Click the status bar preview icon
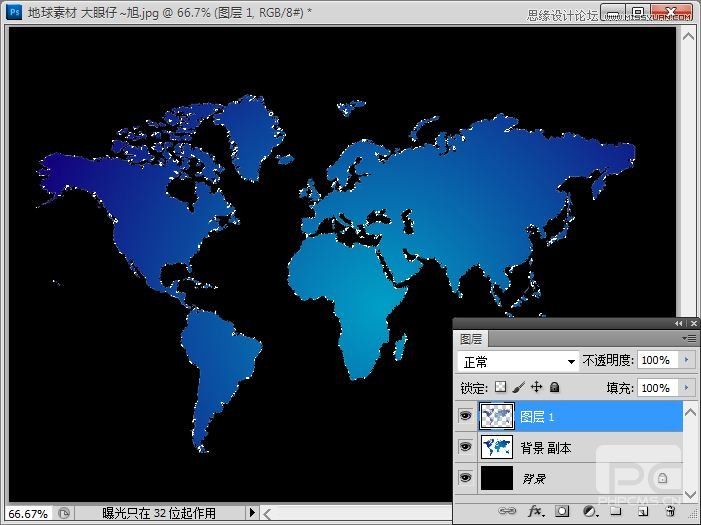701x525 pixels. point(64,513)
